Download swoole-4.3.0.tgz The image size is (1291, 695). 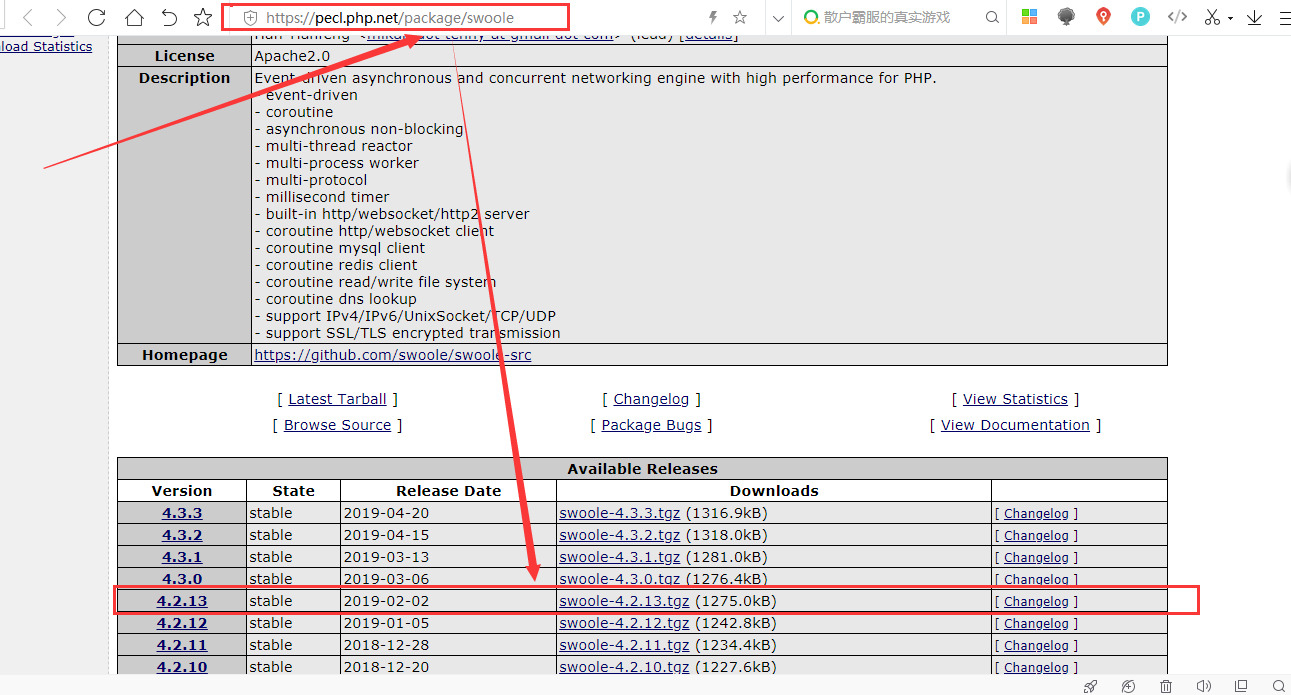coord(620,579)
